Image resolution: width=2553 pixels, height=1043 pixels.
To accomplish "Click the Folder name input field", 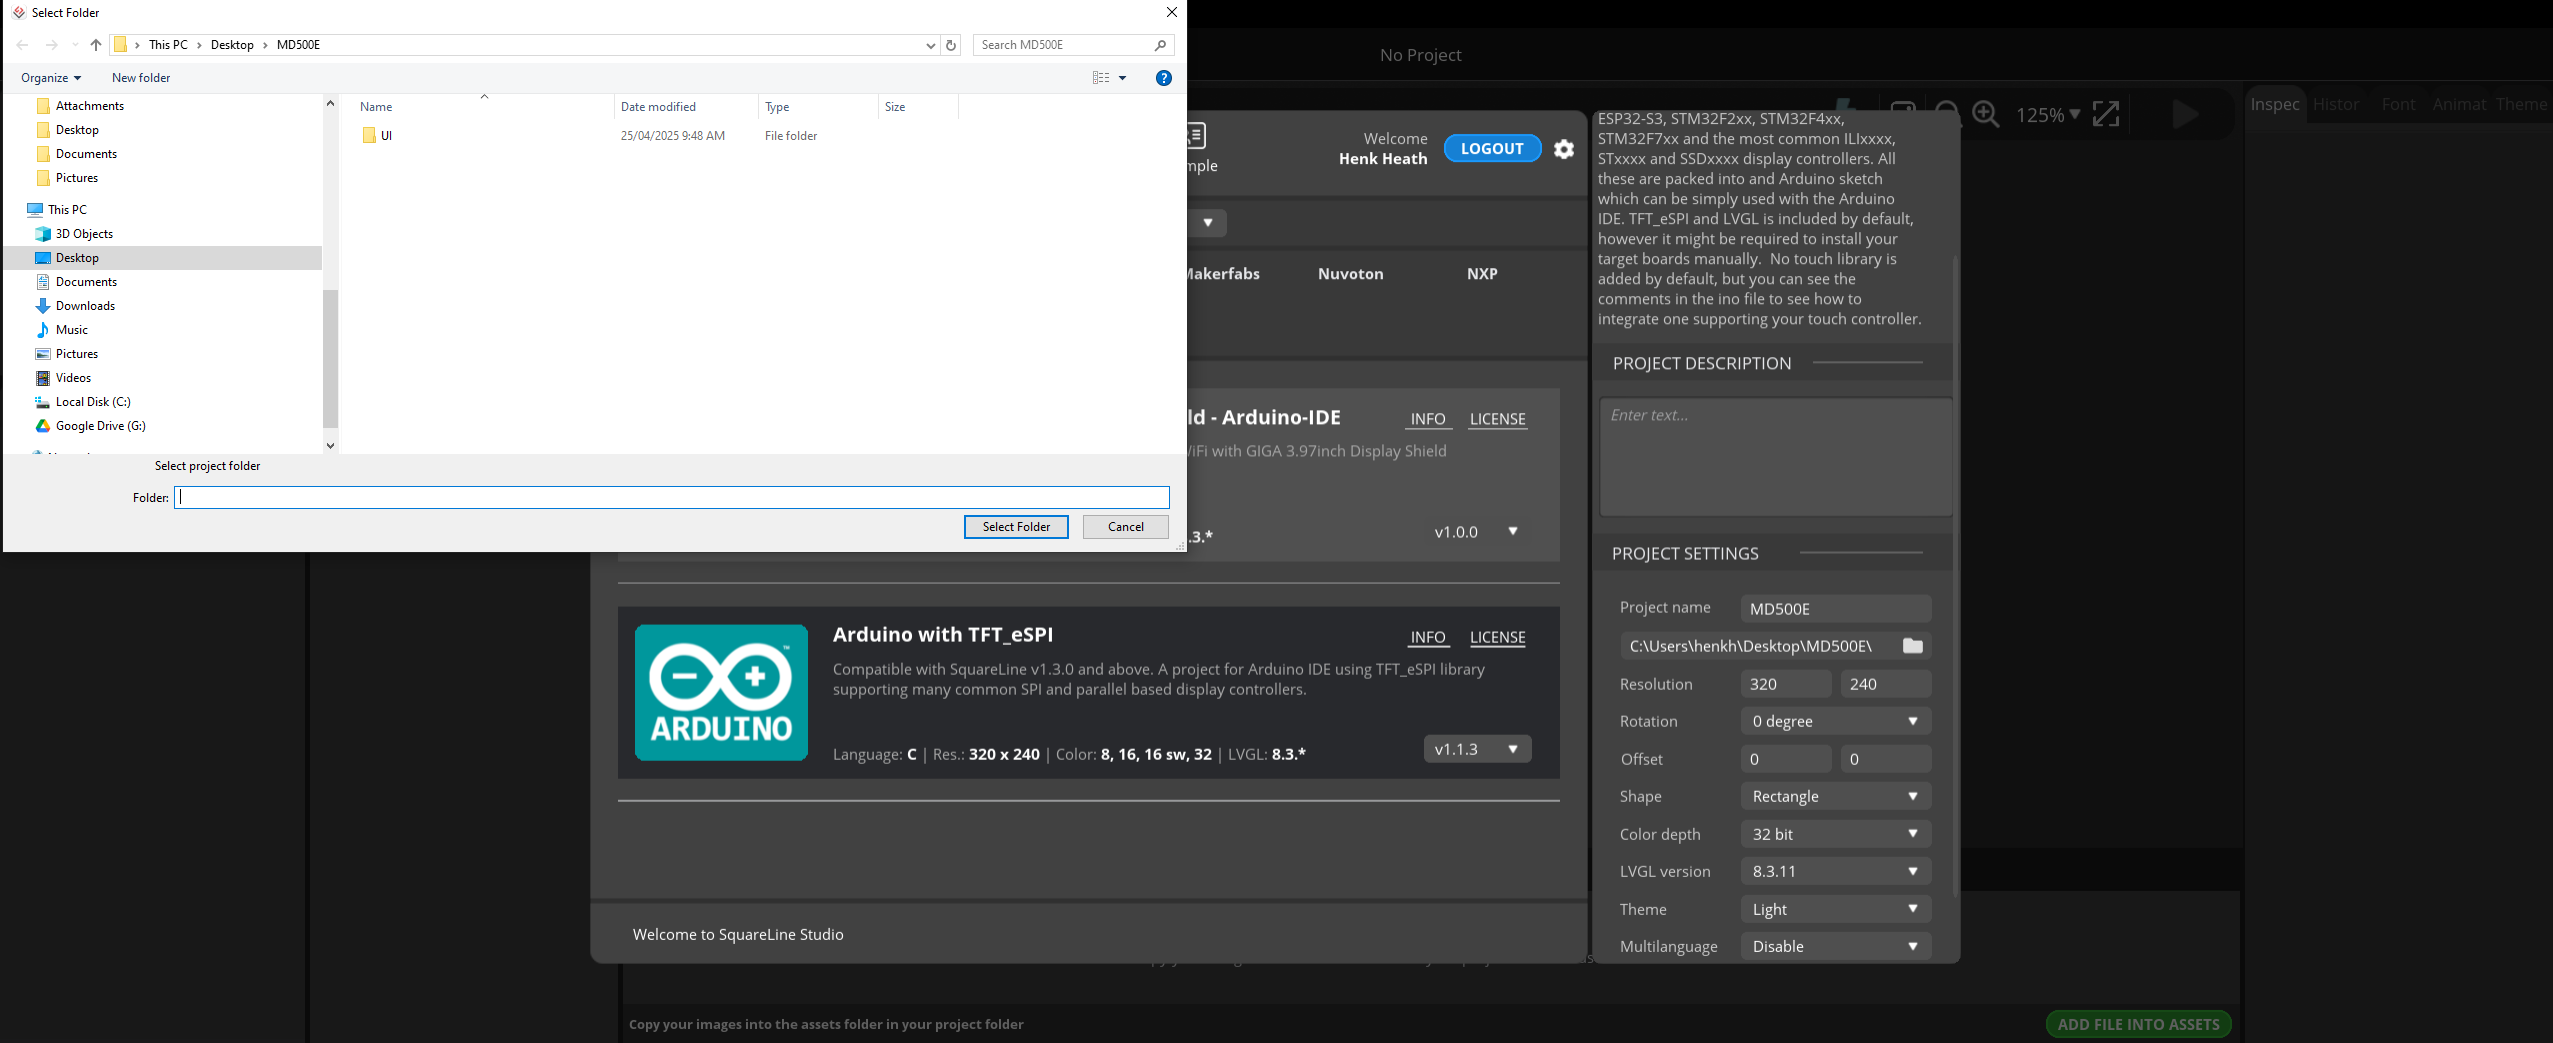I will 672,498.
